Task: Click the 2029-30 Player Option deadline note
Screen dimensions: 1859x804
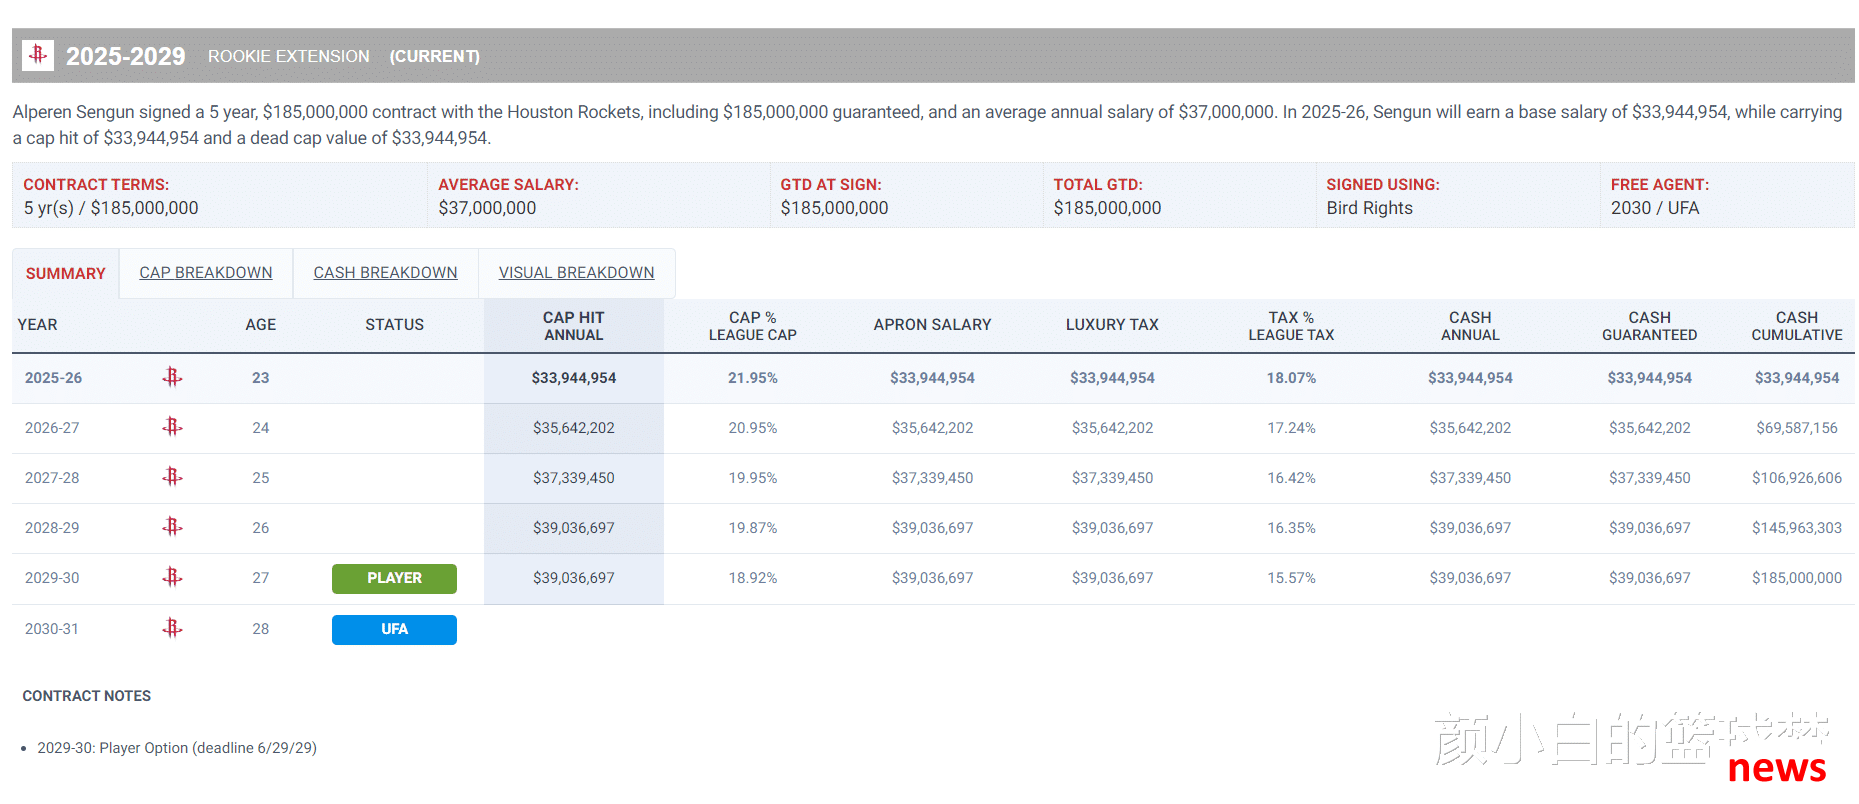Action: pyautogui.click(x=177, y=748)
